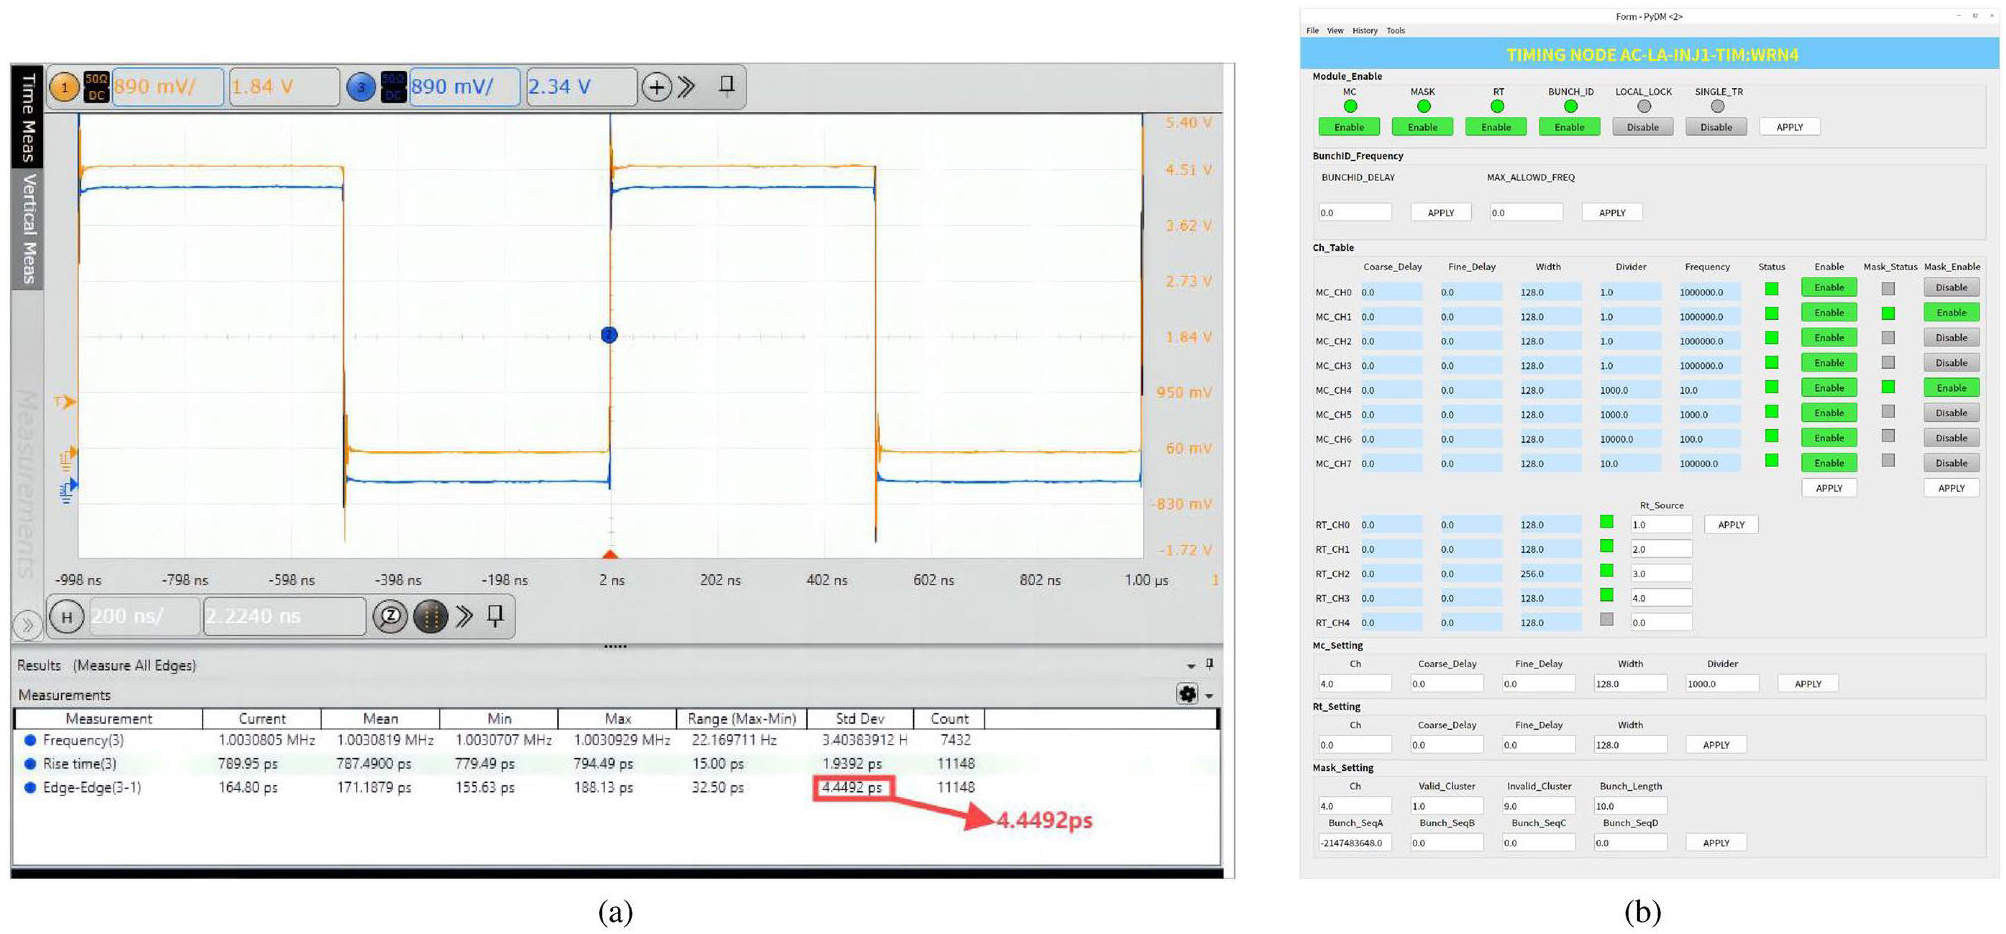The width and height of the screenshot is (2006, 934).
Task: Click the BUNCHID_DELAY input field
Action: (1354, 213)
